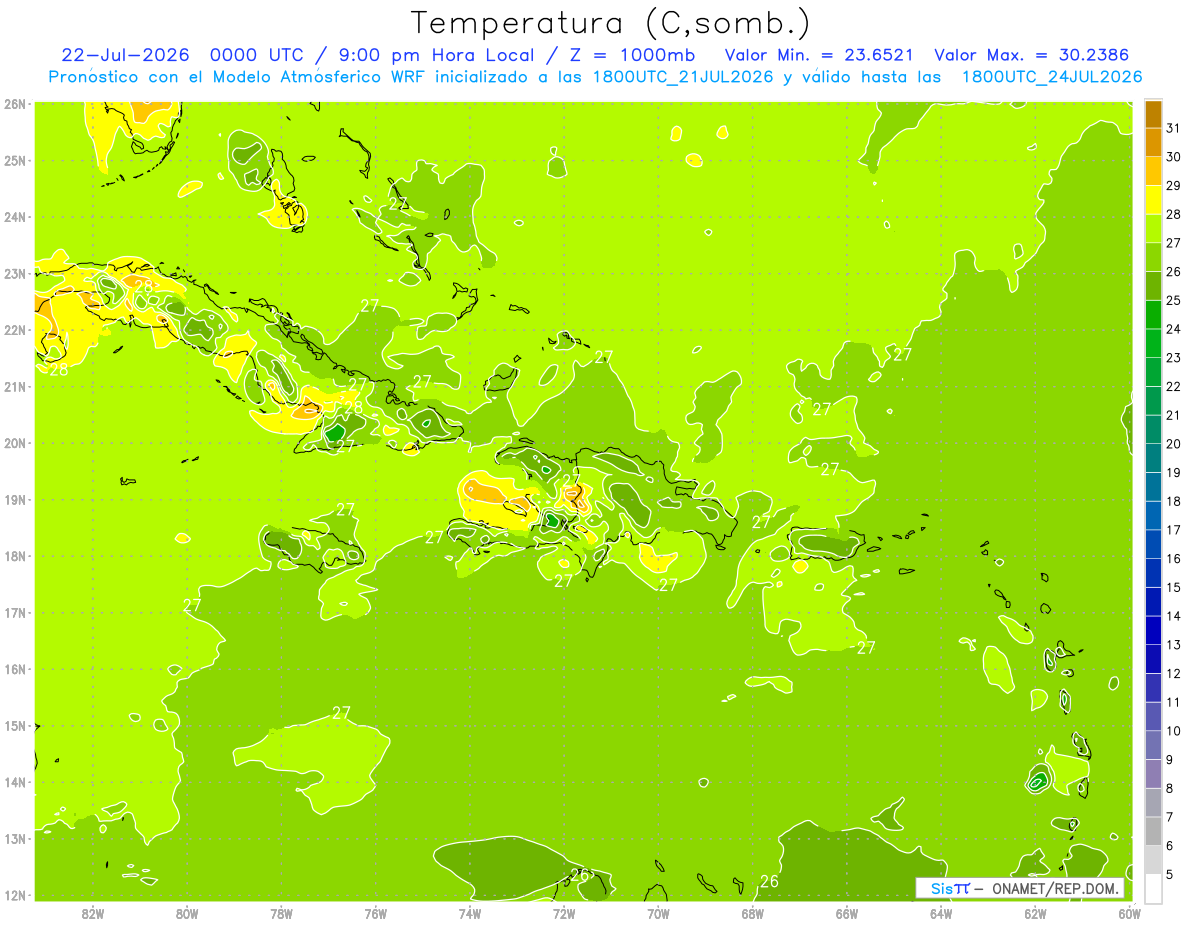This screenshot has height=927, width=1200.
Task: Click the colorbar label "31"
Action: point(1174,127)
